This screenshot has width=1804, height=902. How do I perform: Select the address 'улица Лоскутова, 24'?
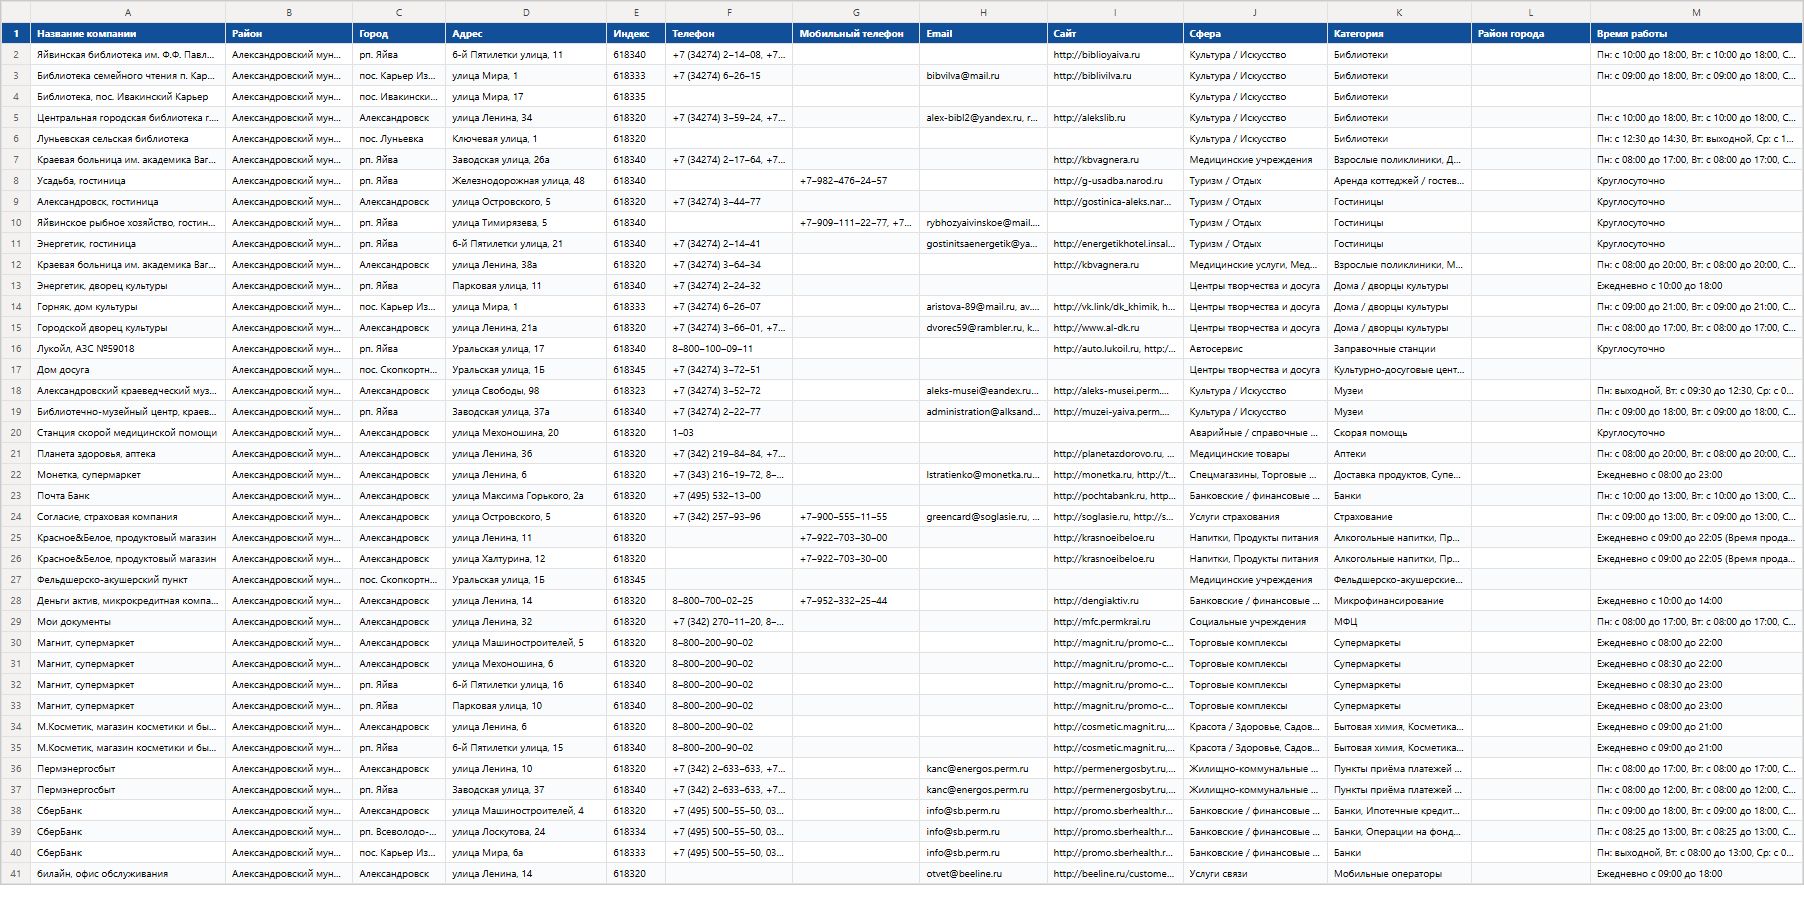click(x=526, y=832)
